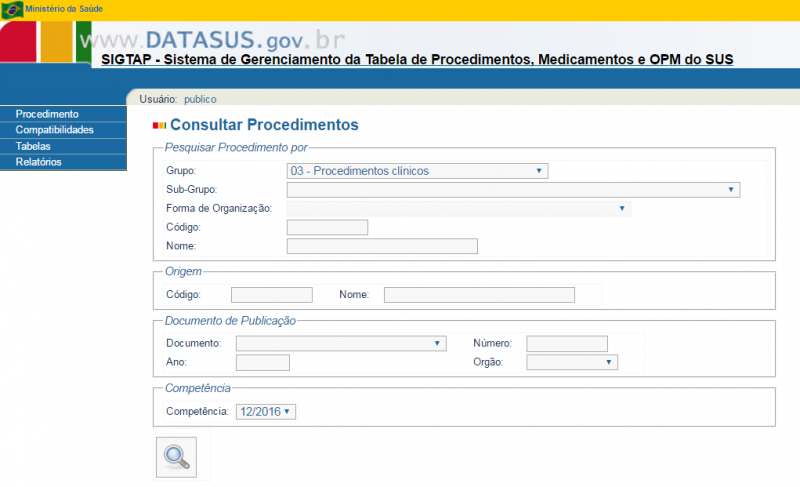Image resolution: width=800 pixels, height=487 pixels.
Task: Click the Brazil flag icon in the header
Action: (12, 9)
